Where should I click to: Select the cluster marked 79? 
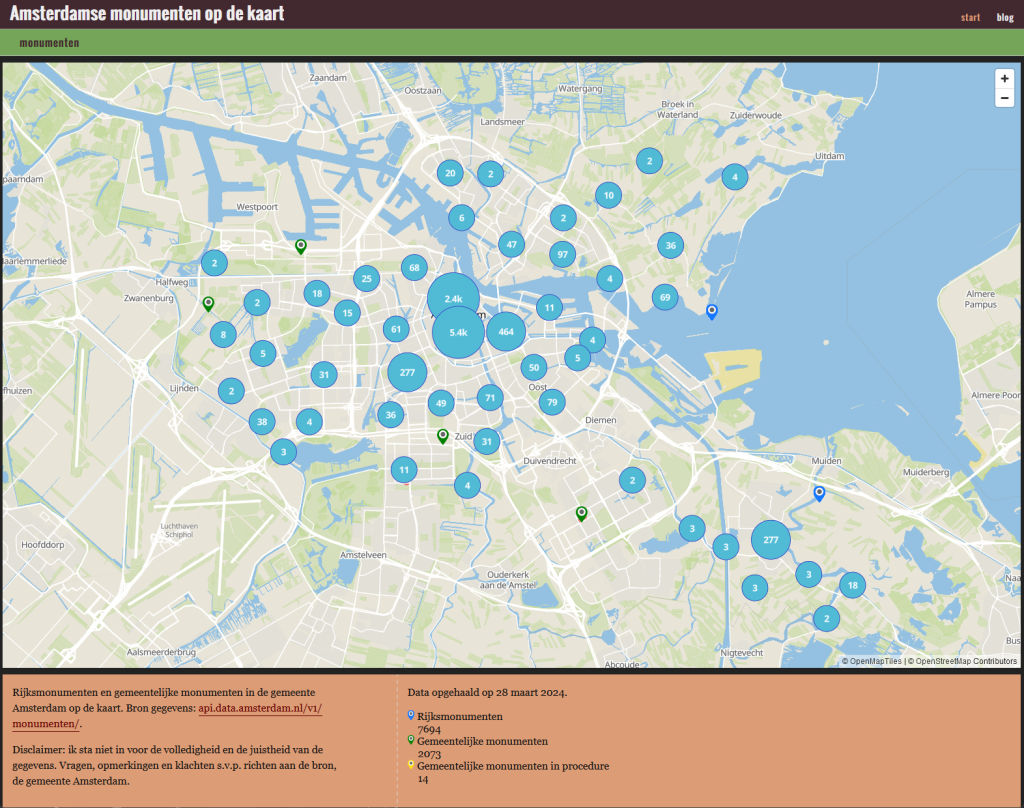click(552, 402)
